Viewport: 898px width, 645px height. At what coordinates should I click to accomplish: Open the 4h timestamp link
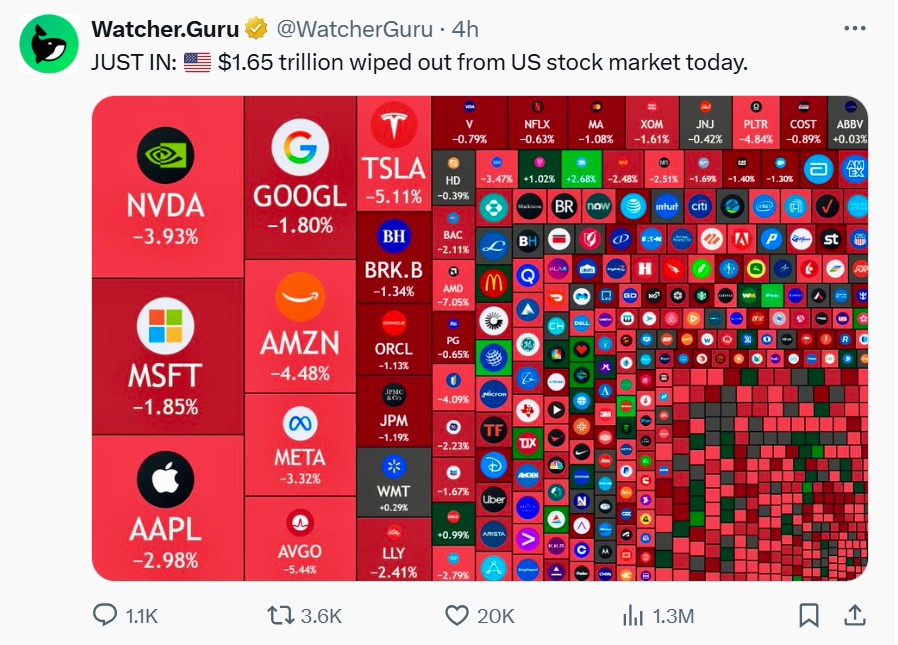(x=464, y=29)
